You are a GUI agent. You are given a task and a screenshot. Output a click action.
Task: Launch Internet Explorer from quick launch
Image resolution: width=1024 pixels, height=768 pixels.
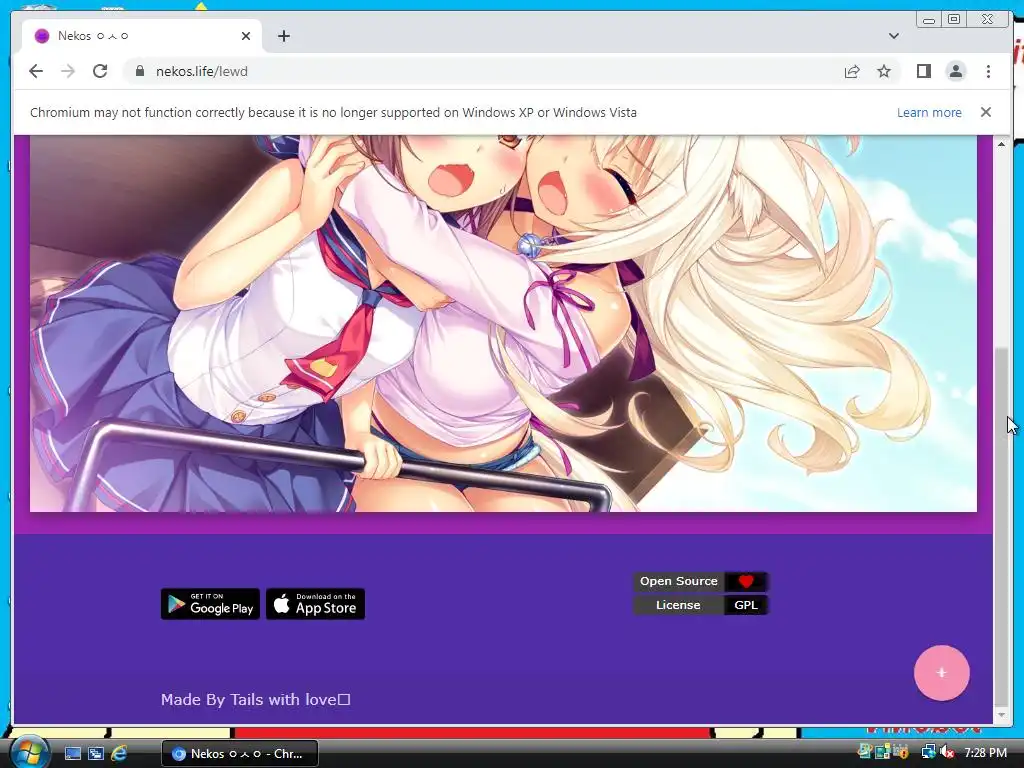point(119,754)
